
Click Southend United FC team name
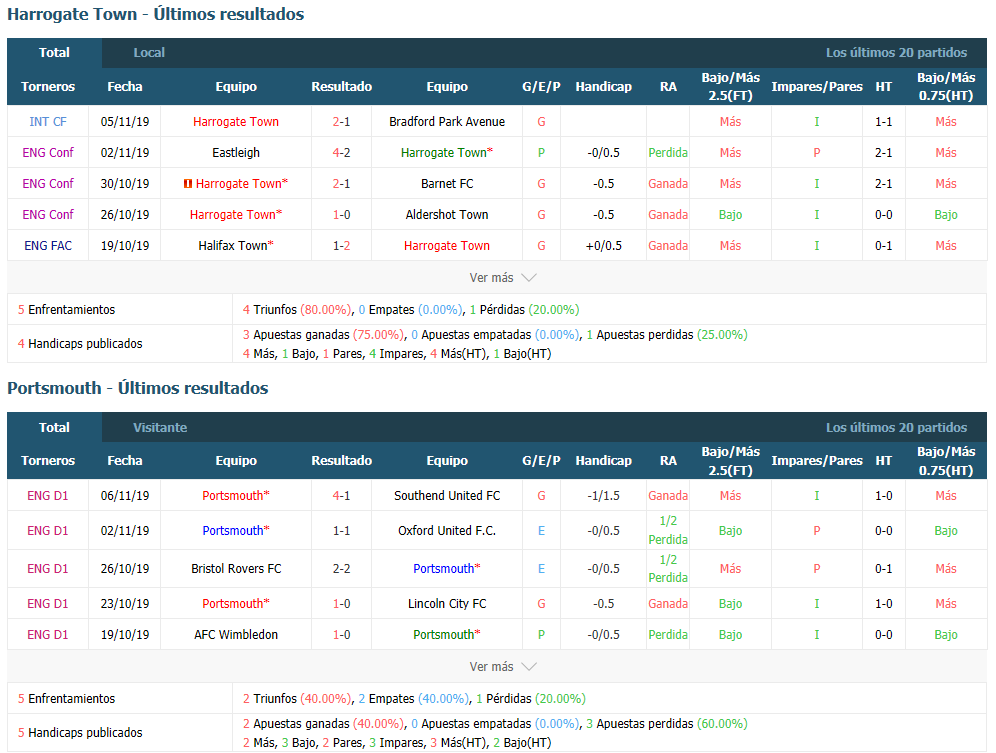[x=447, y=496]
